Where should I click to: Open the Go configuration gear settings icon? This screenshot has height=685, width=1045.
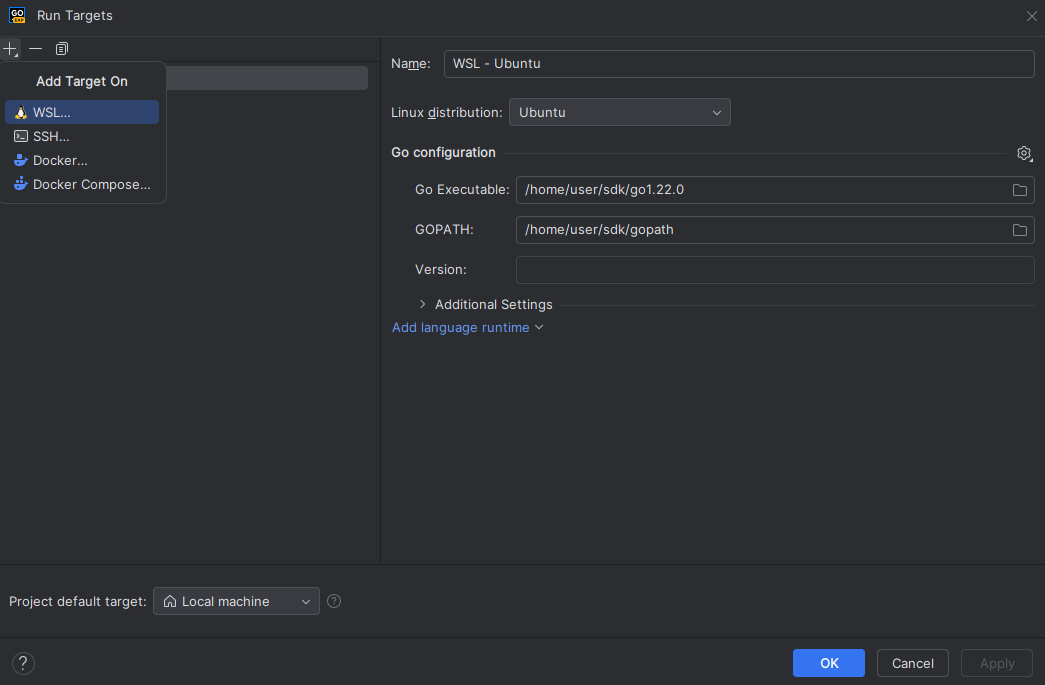click(1024, 153)
